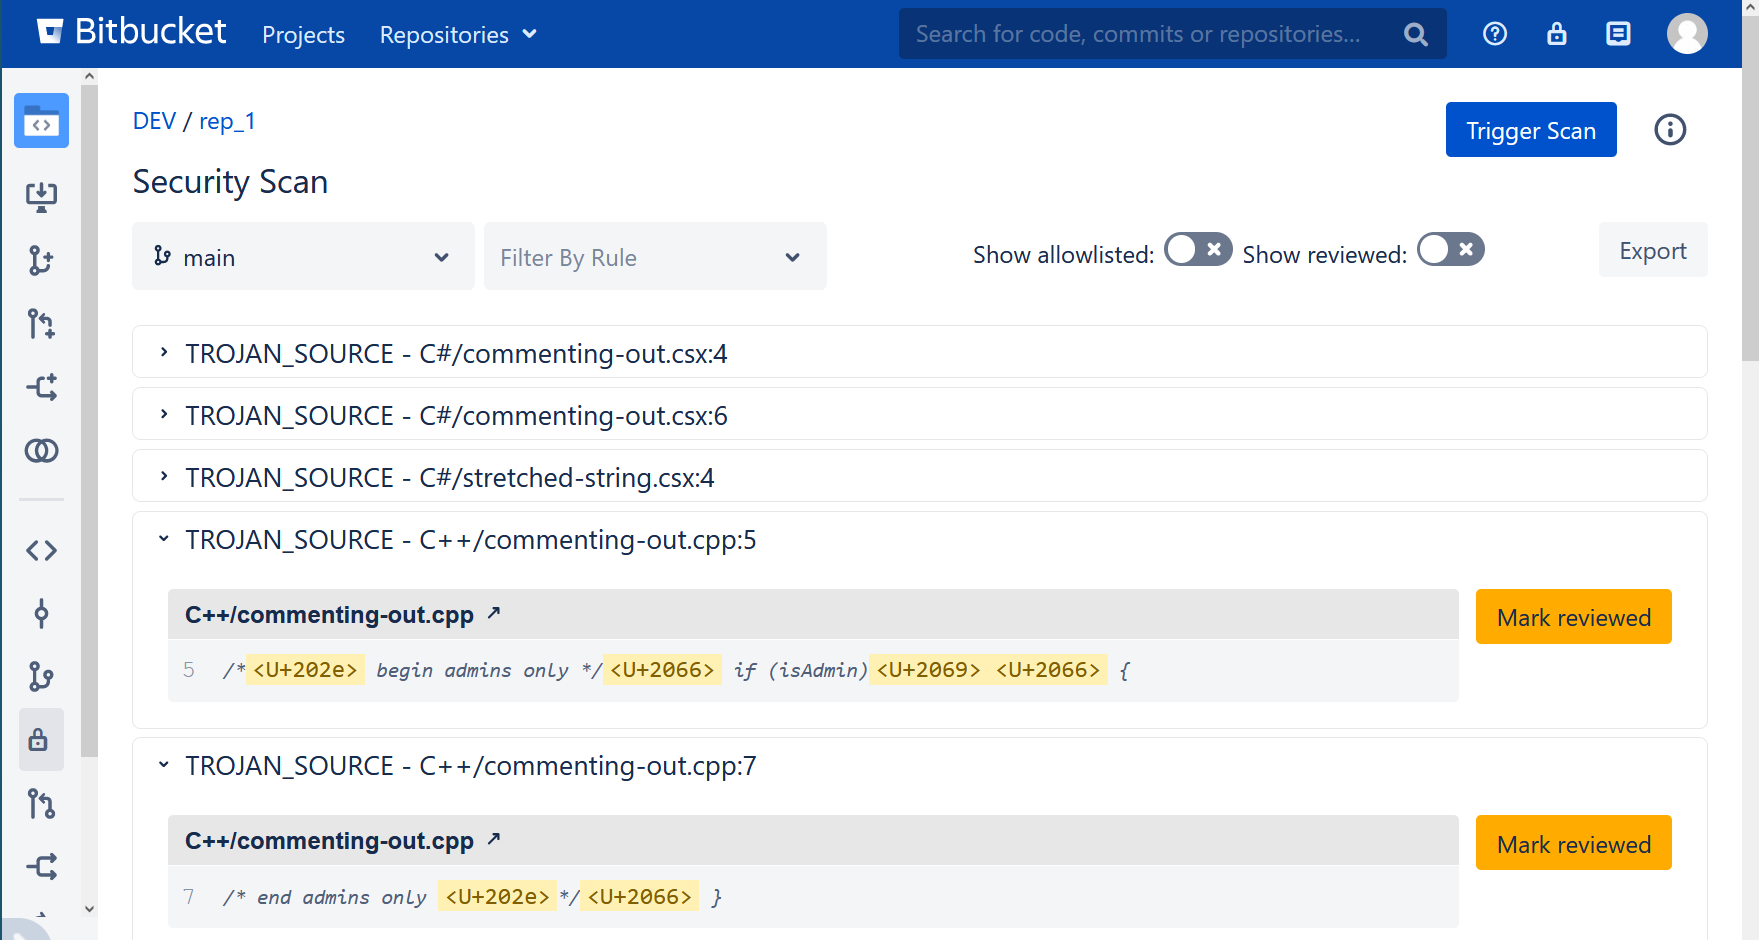Image resolution: width=1759 pixels, height=940 pixels.
Task: Click the Create branch sidebar icon
Action: 41,260
